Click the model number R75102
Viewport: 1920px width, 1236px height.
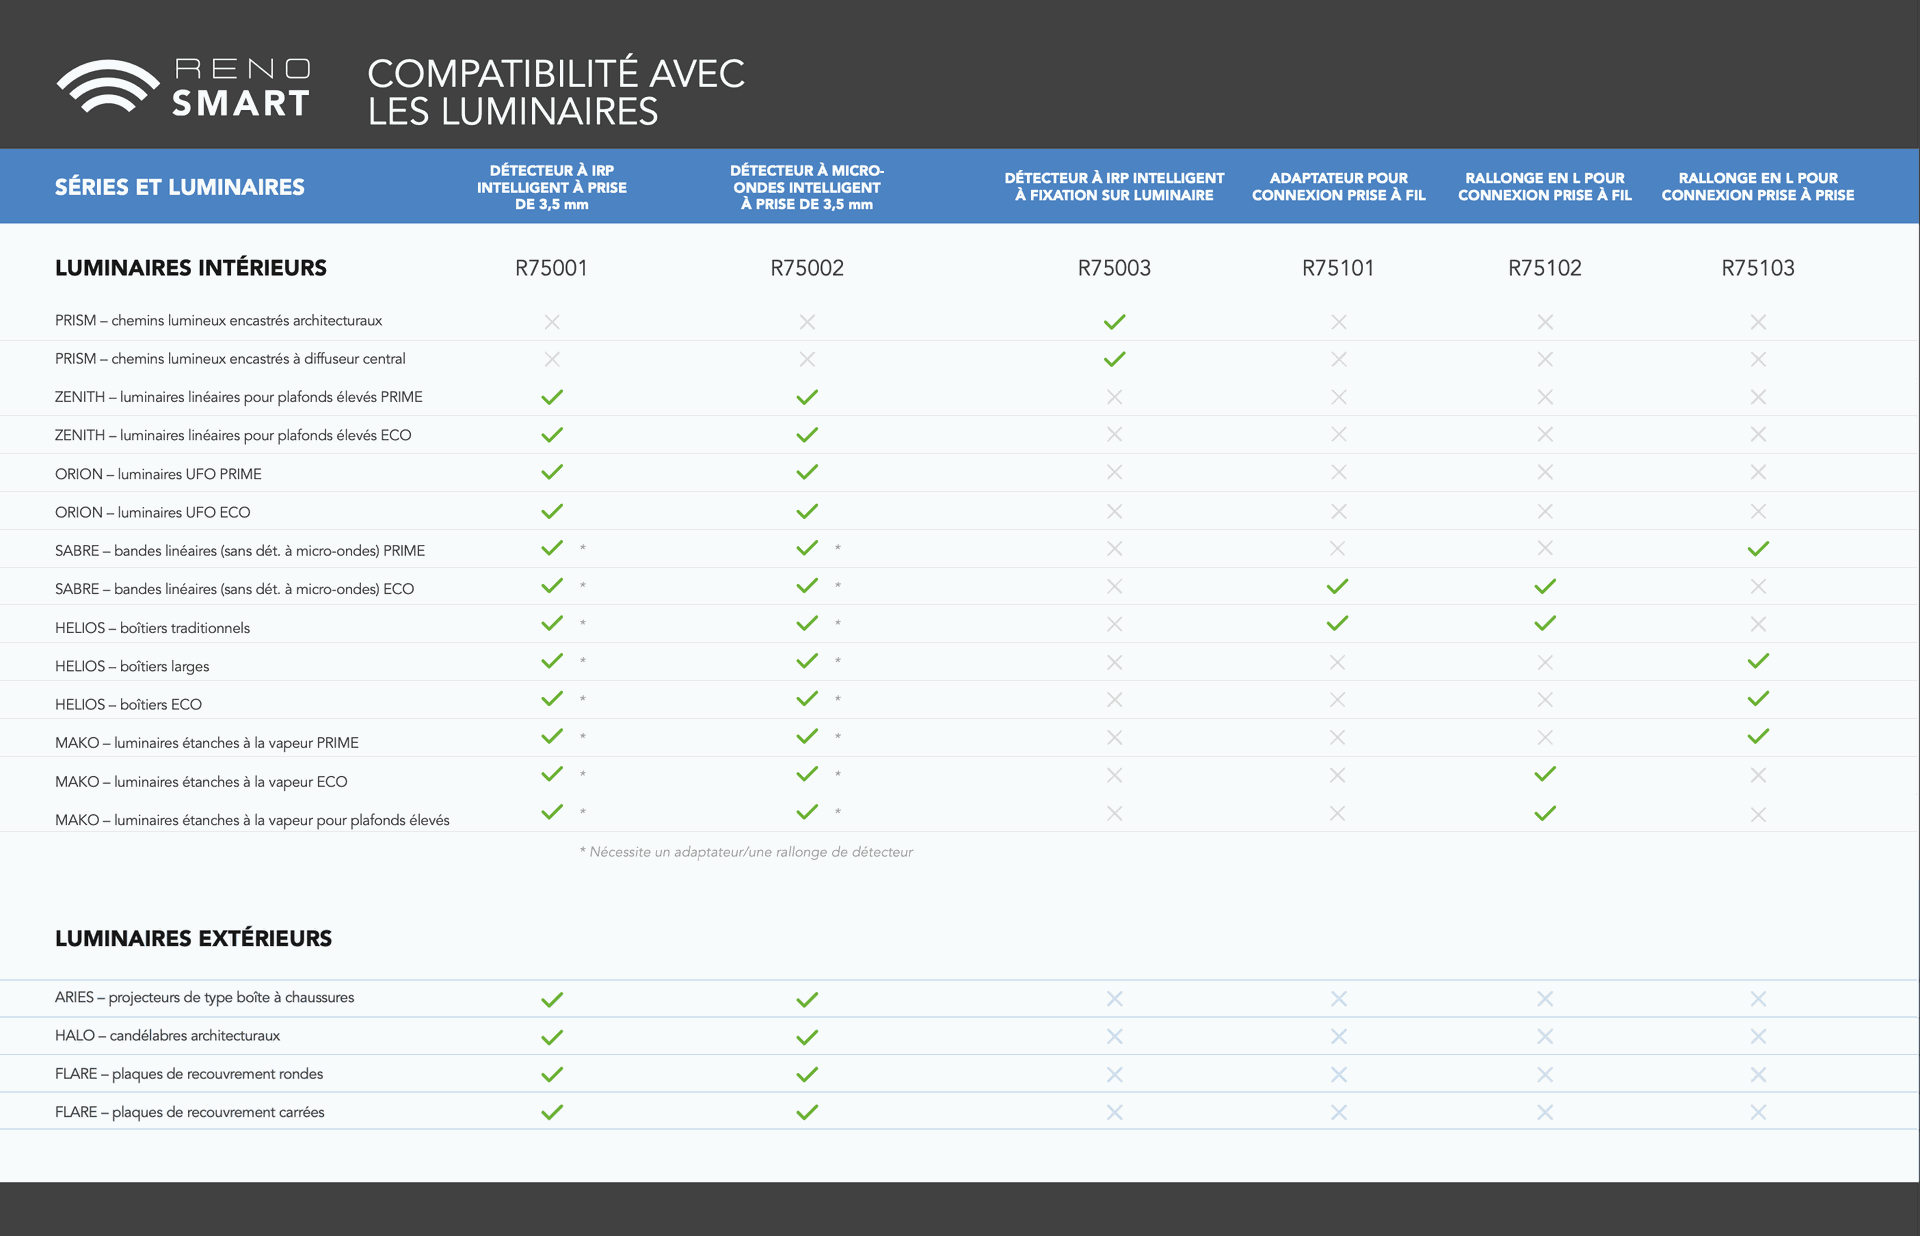click(1545, 268)
